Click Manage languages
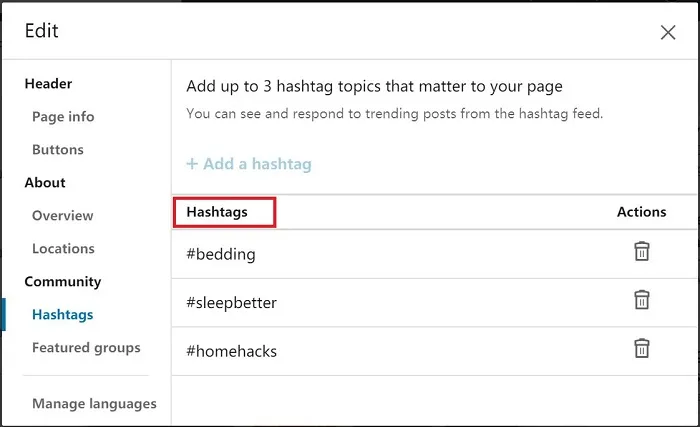700x427 pixels. tap(94, 404)
